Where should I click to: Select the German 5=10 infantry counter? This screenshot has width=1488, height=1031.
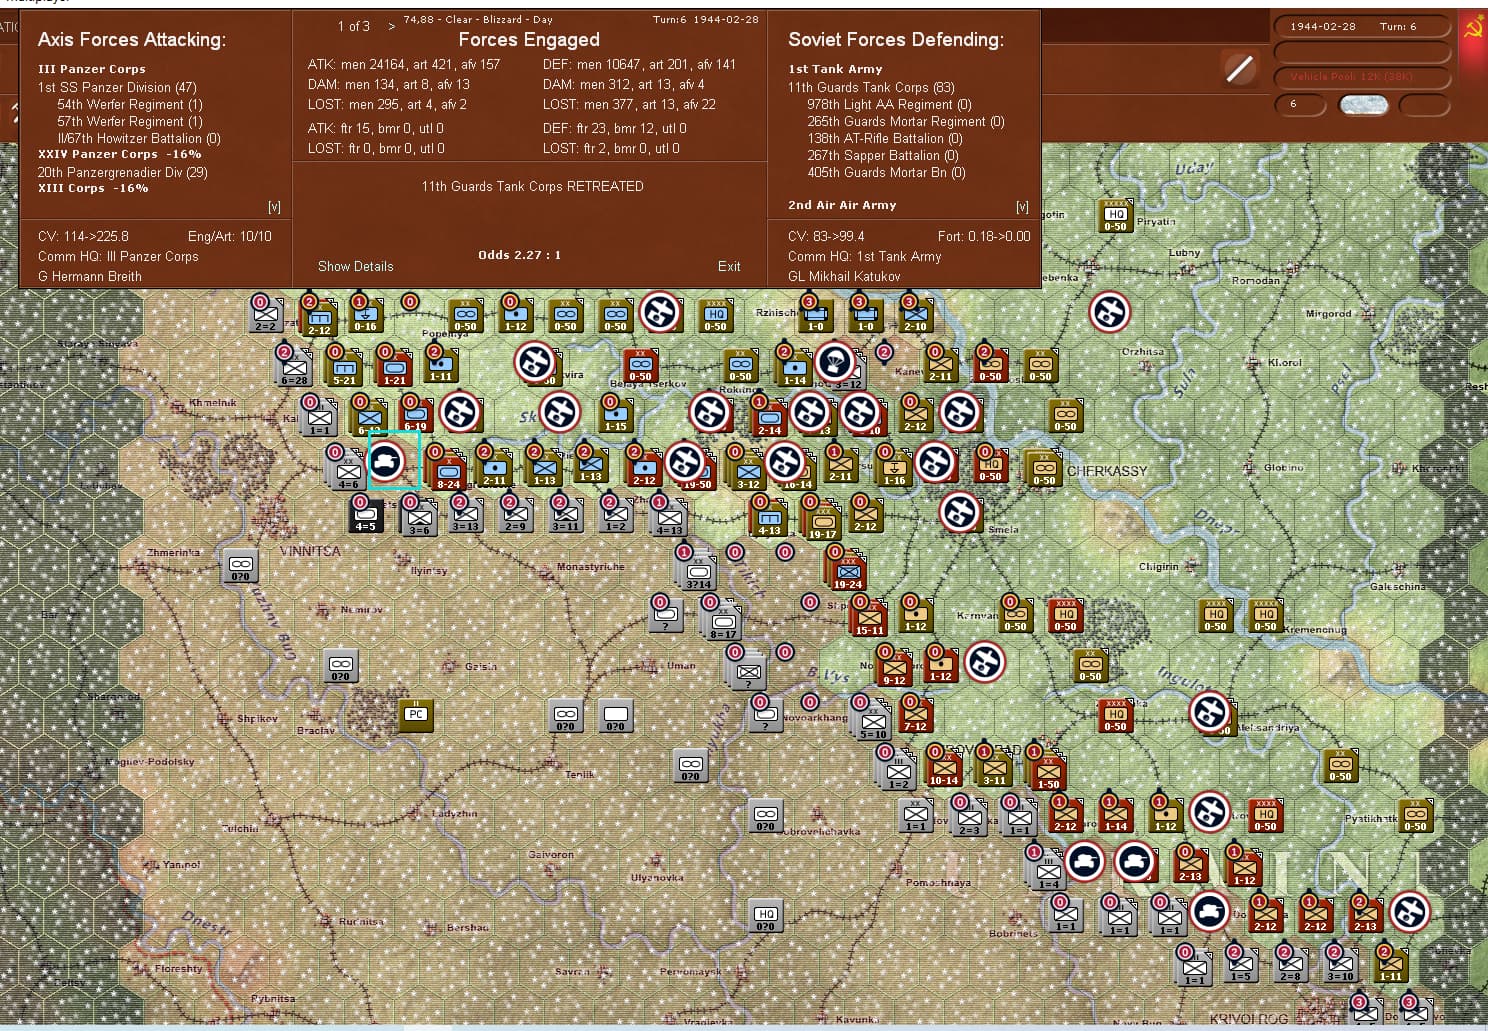point(874,721)
